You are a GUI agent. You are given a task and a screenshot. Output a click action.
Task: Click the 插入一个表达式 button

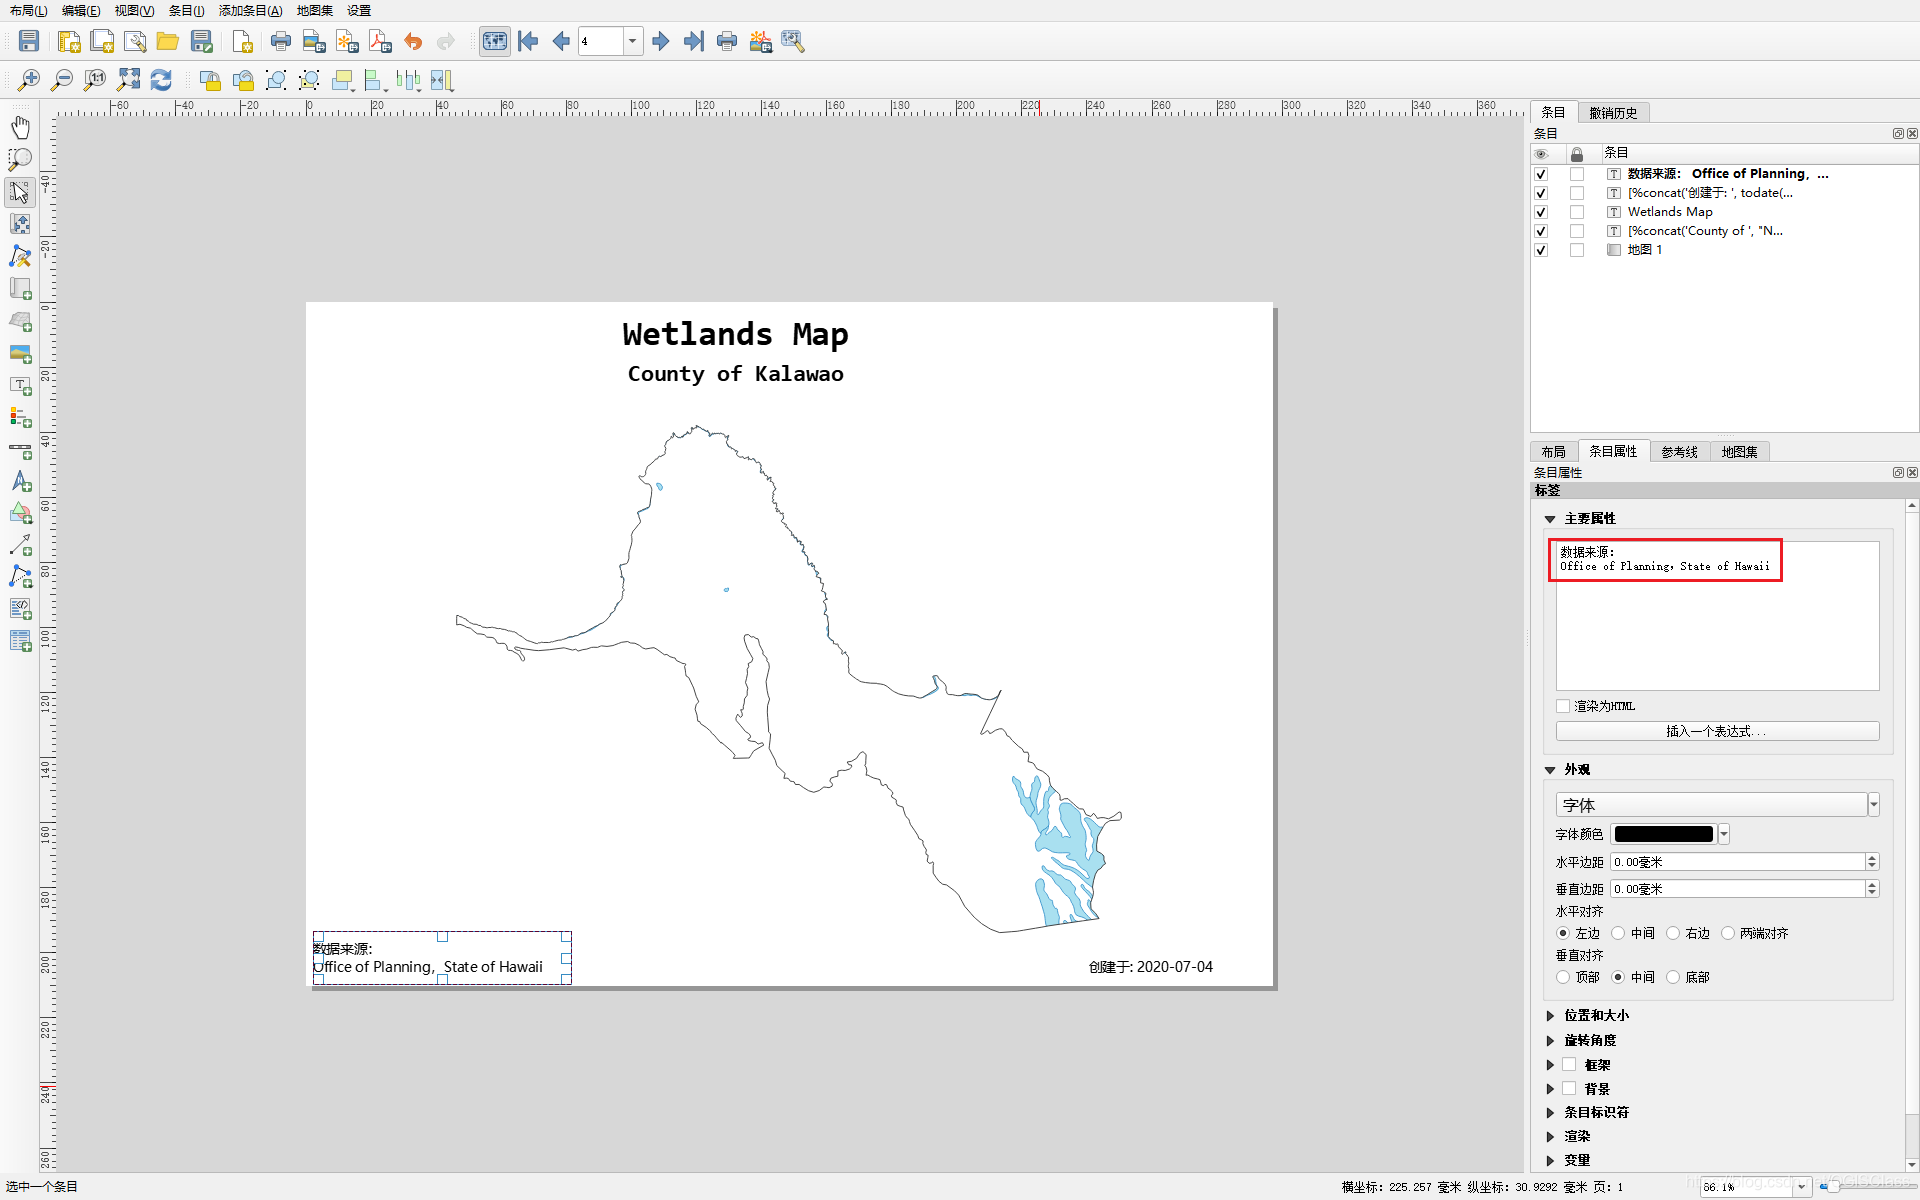(x=1716, y=731)
